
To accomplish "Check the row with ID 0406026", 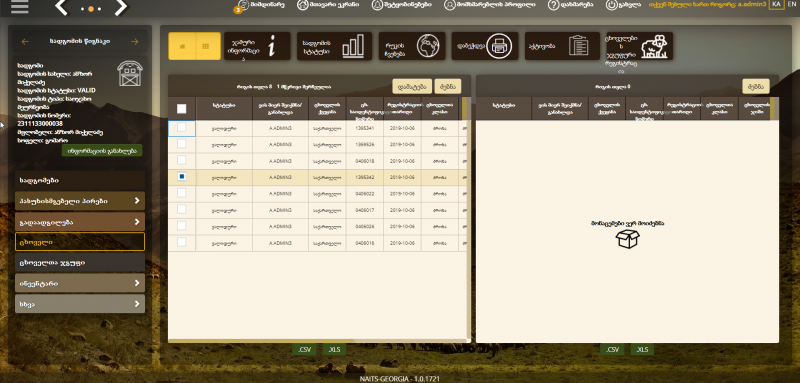I will point(182,226).
